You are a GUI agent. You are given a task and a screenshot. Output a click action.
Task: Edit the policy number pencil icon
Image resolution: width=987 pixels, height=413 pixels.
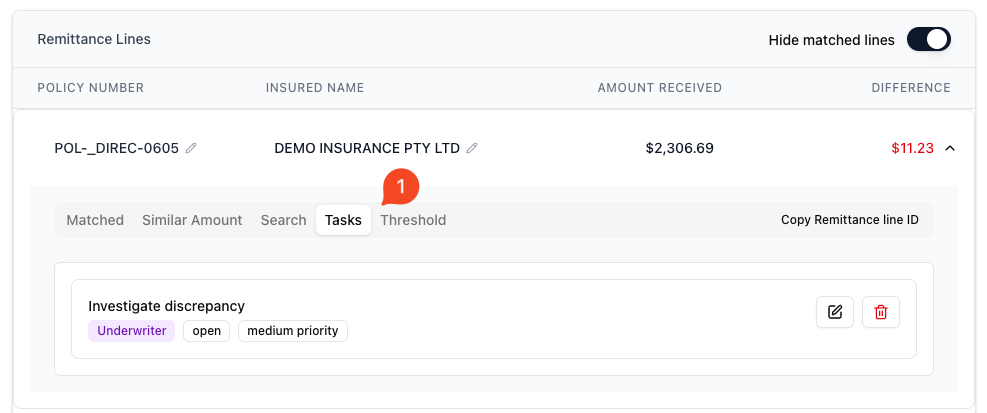pyautogui.click(x=191, y=148)
